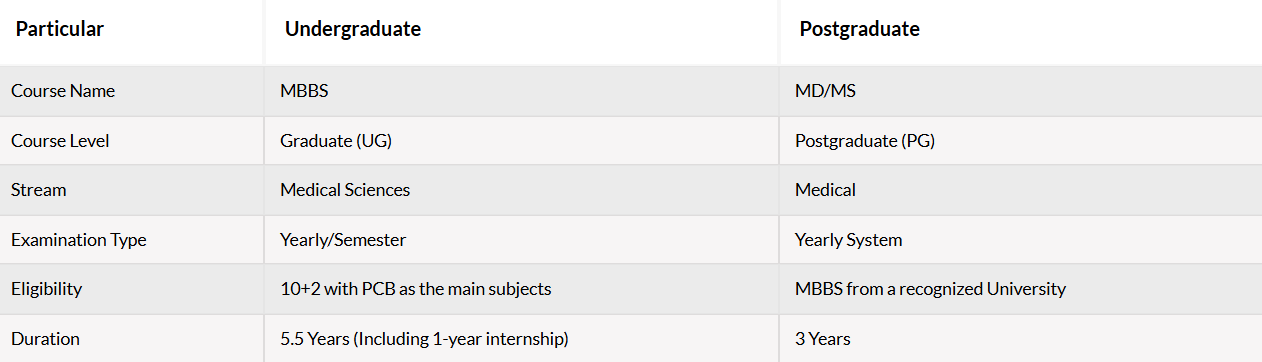Click the Undergraduate column header

pyautogui.click(x=353, y=29)
